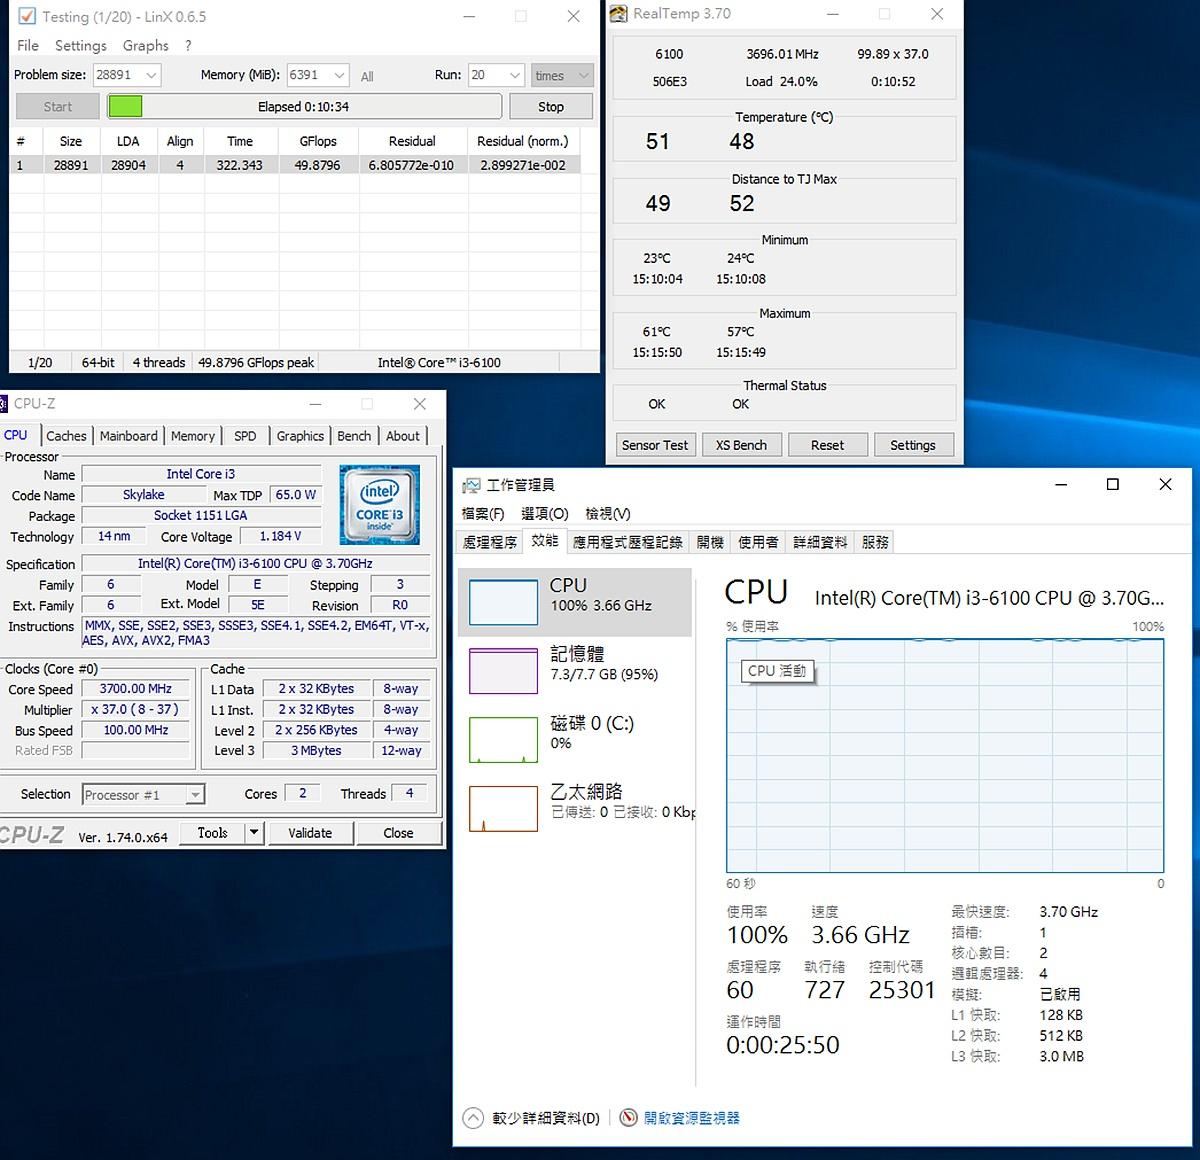Open the Bench tab in CPU-Z
Viewport: 1200px width, 1160px height.
[x=354, y=436]
